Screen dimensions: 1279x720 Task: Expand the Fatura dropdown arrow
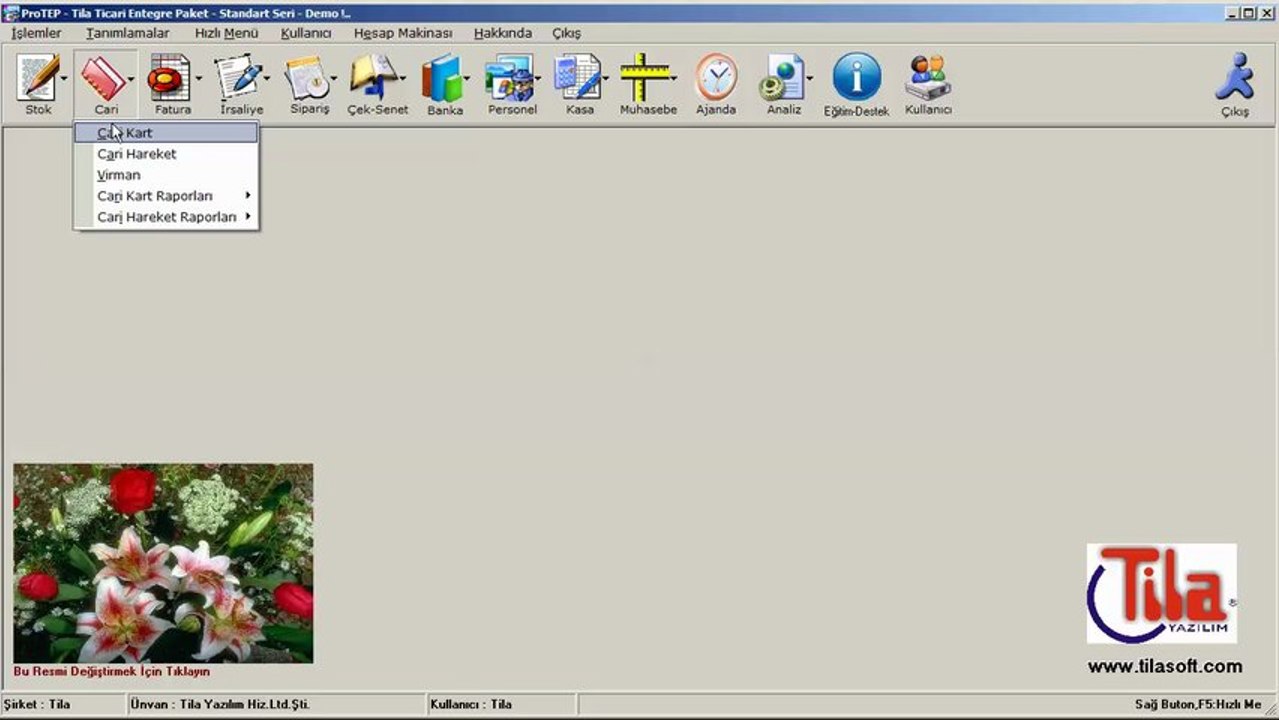point(199,78)
